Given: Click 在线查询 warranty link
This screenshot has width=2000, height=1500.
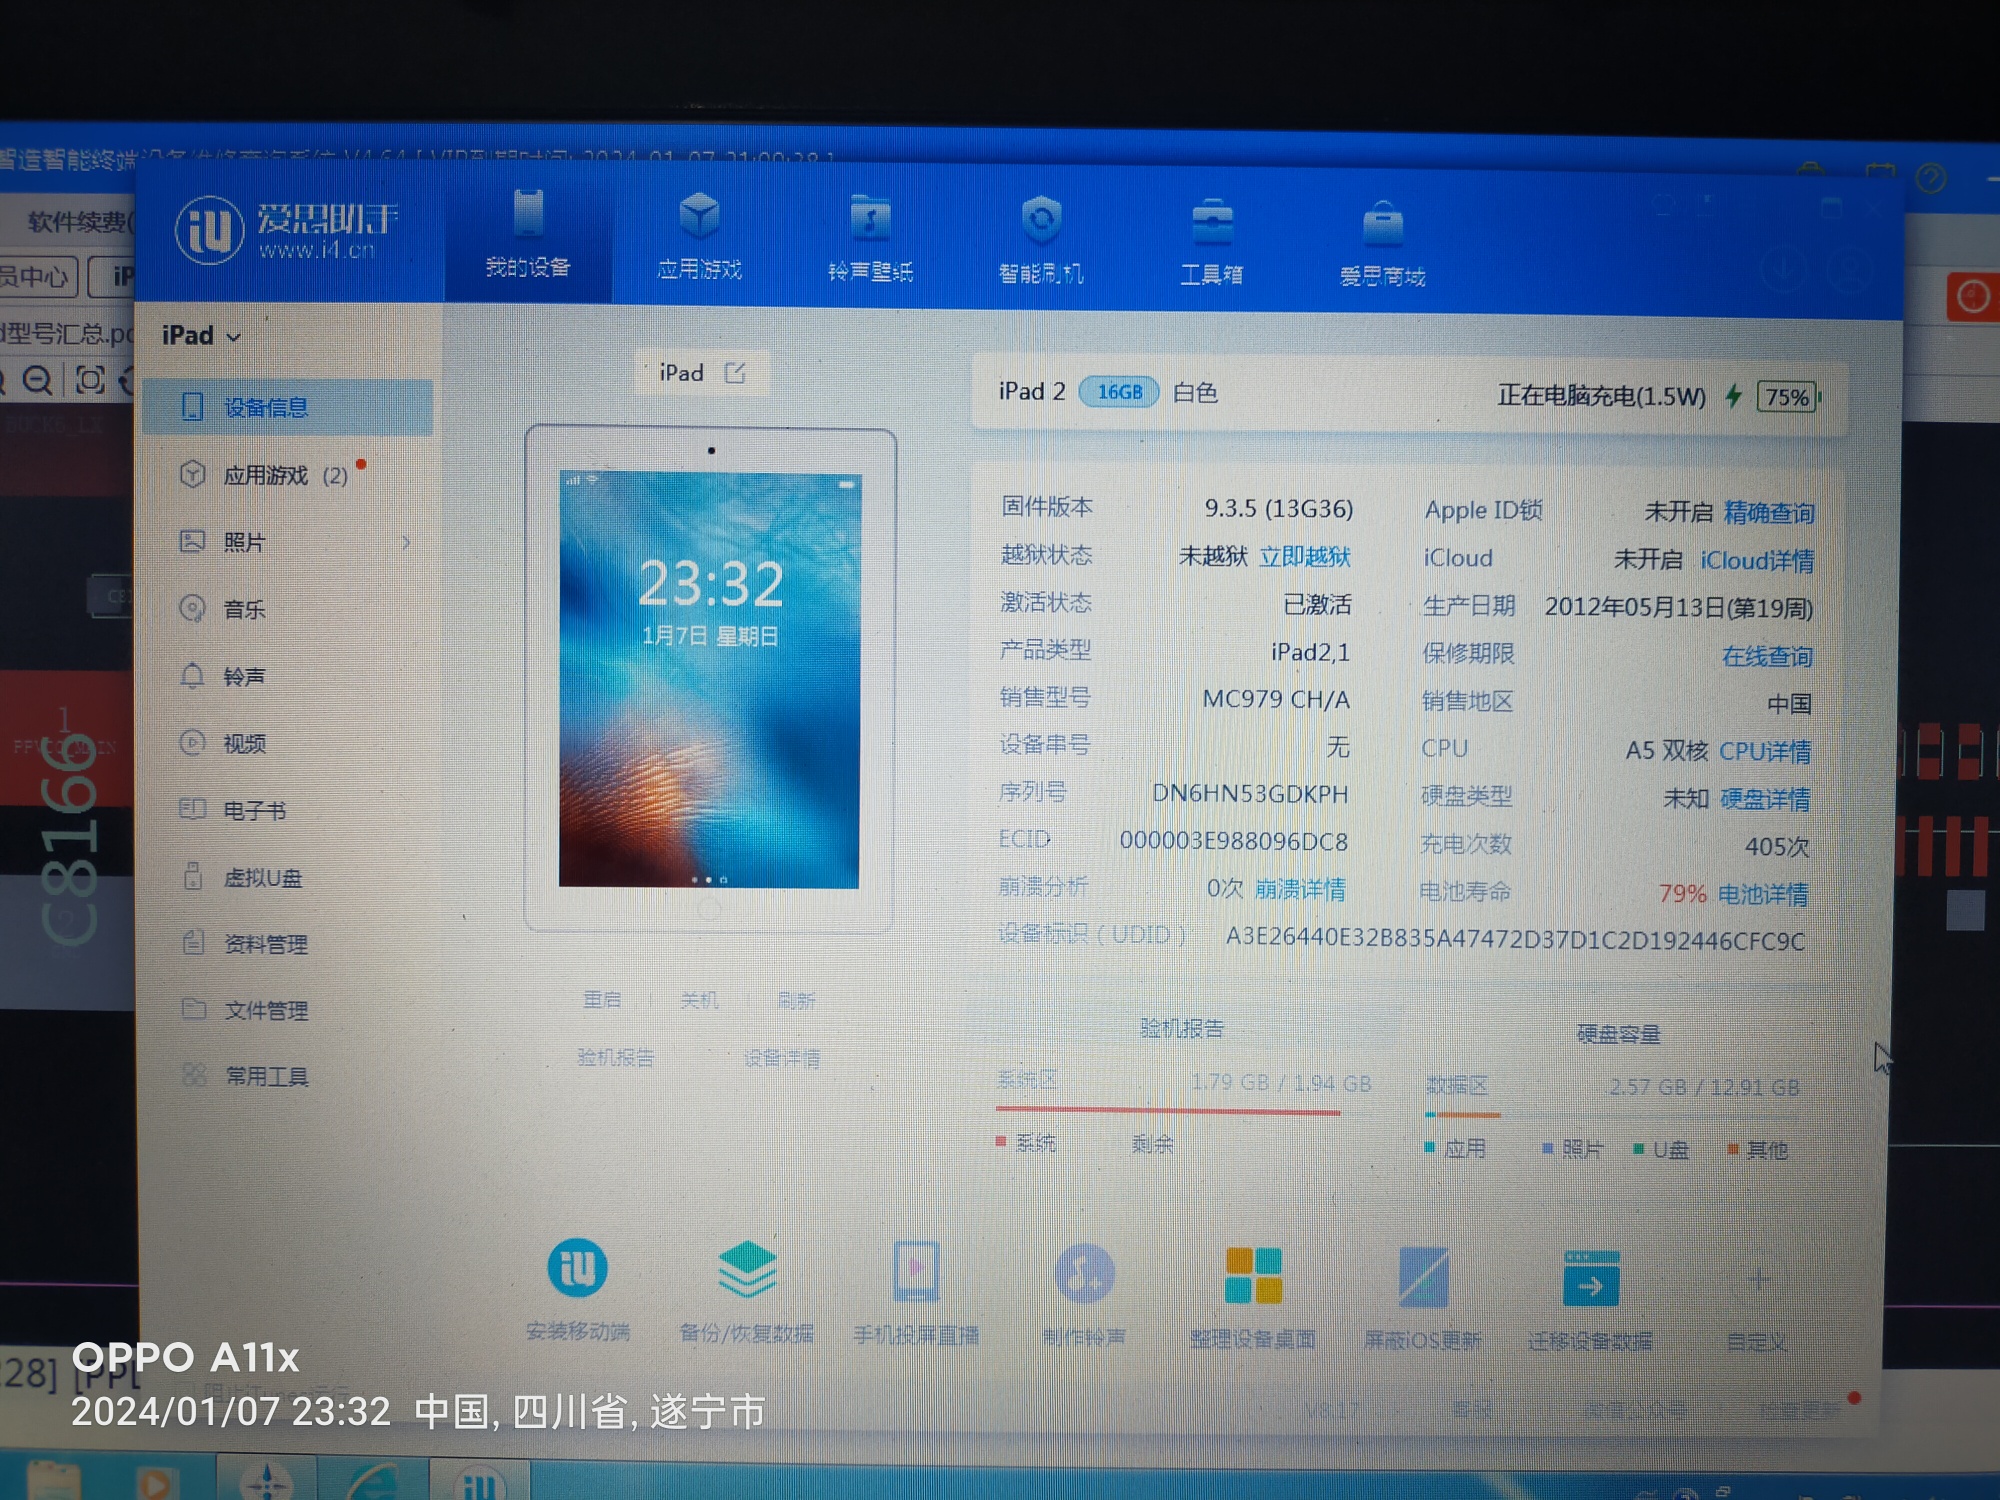Looking at the screenshot, I should (x=1766, y=656).
